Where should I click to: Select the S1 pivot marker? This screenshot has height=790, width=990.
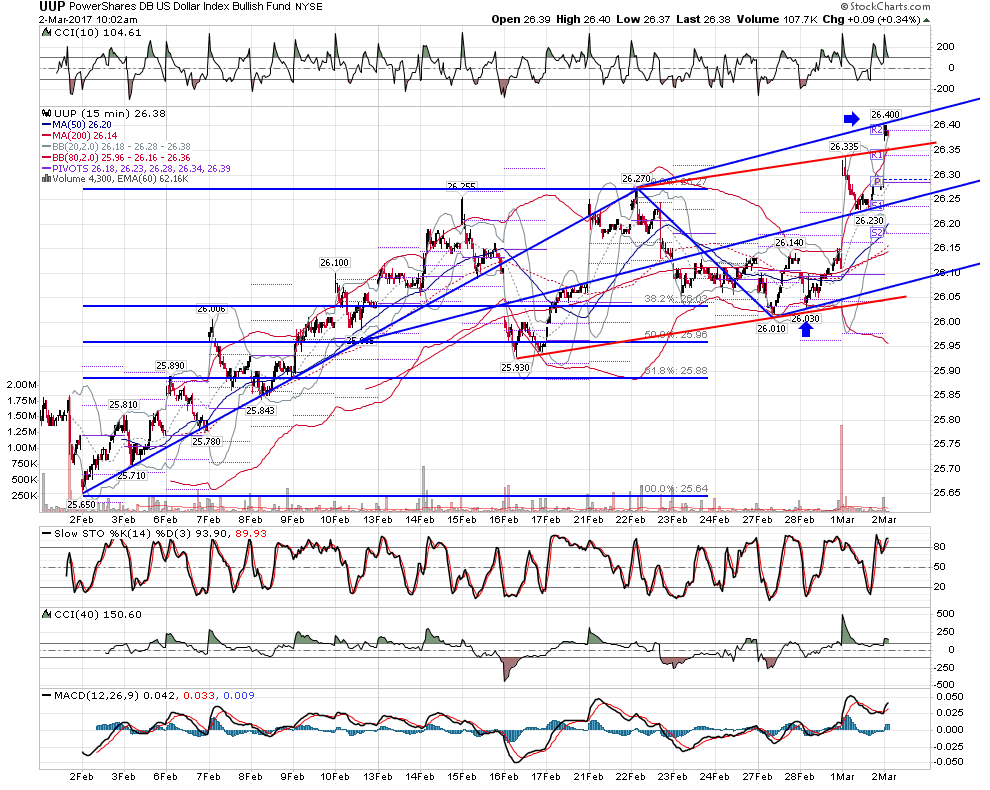[x=876, y=205]
